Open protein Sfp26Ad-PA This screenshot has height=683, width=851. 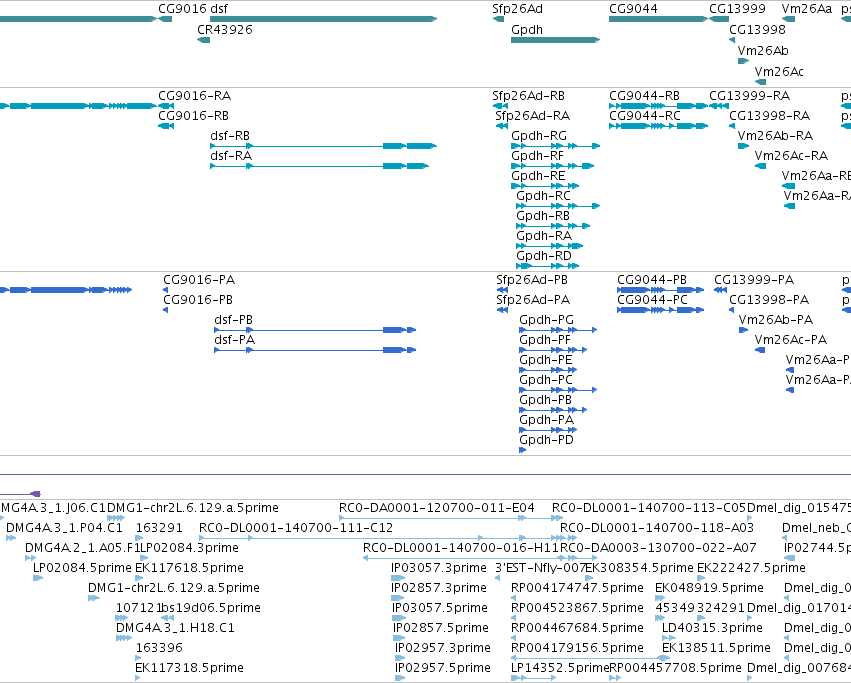click(503, 310)
